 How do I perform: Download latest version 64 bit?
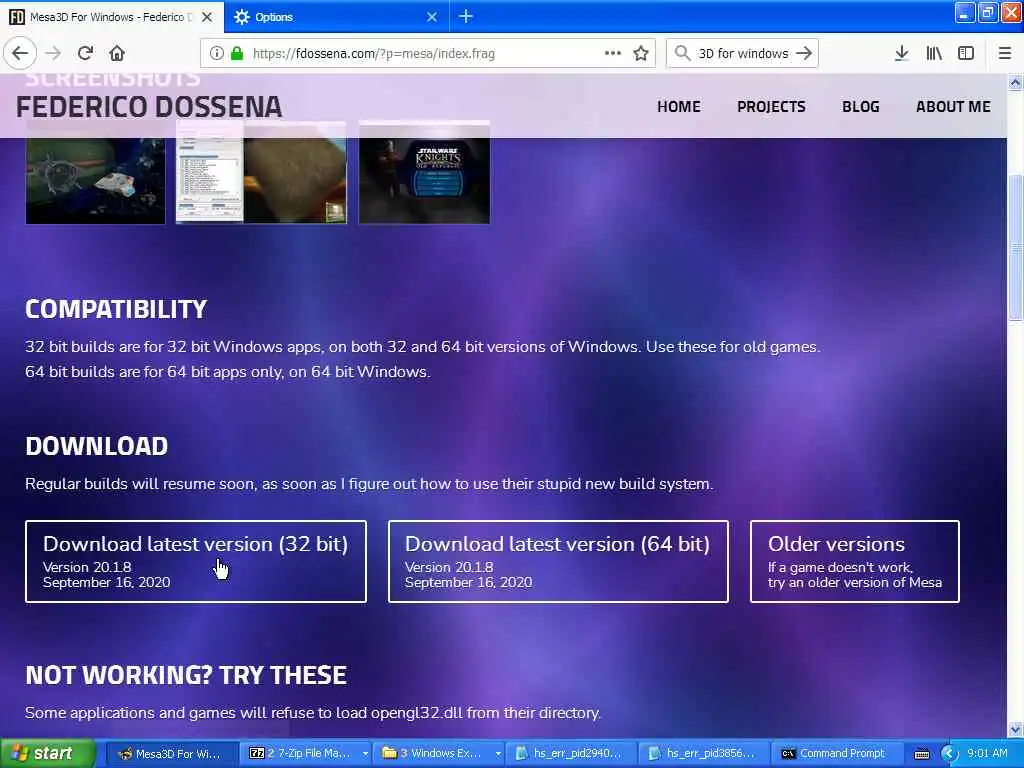(x=558, y=561)
